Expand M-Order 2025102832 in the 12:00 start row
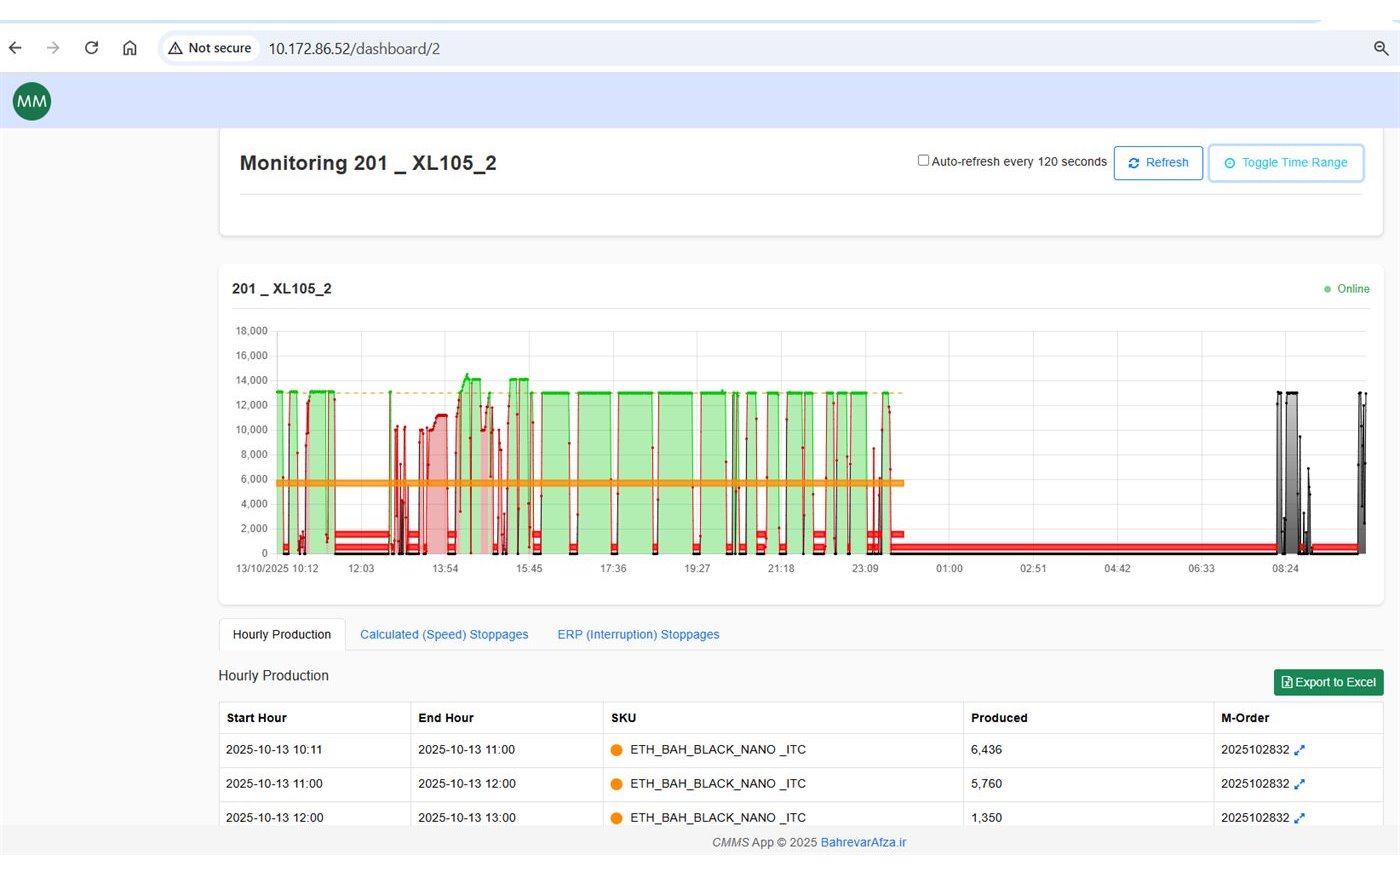 (x=1299, y=818)
